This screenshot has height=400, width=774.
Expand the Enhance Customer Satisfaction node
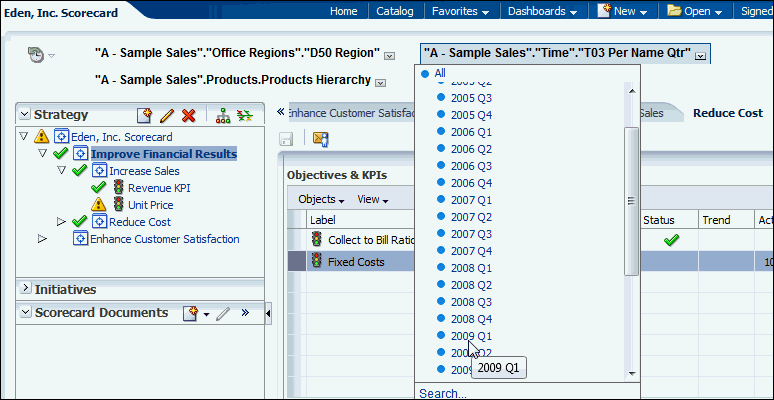tap(42, 239)
